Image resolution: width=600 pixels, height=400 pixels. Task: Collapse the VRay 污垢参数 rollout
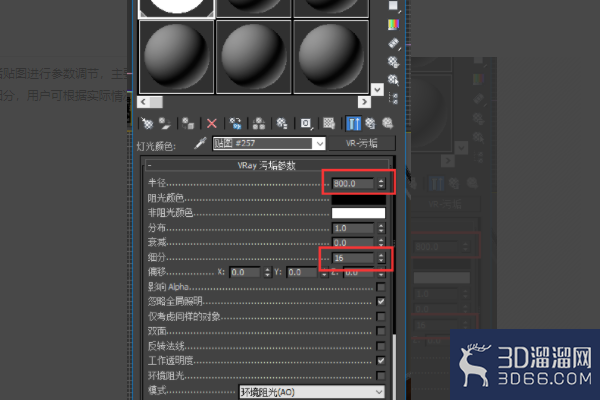point(266,165)
